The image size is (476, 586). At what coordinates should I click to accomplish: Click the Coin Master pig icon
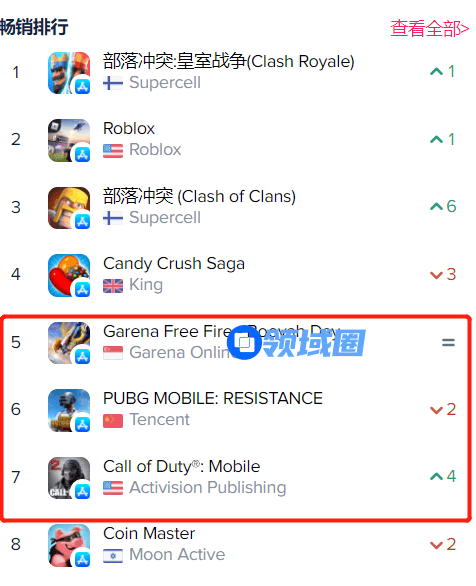pyautogui.click(x=69, y=545)
